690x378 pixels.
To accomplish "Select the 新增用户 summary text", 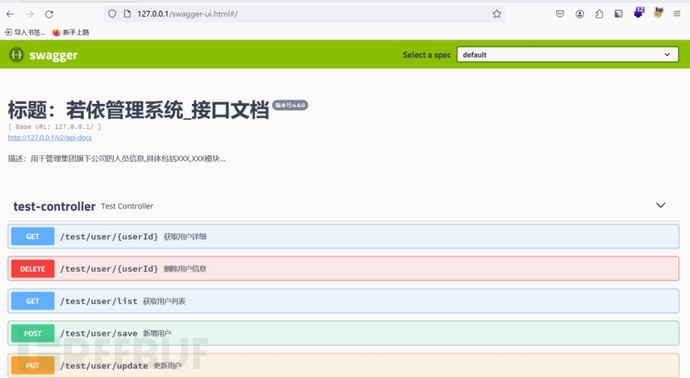I will coord(157,333).
